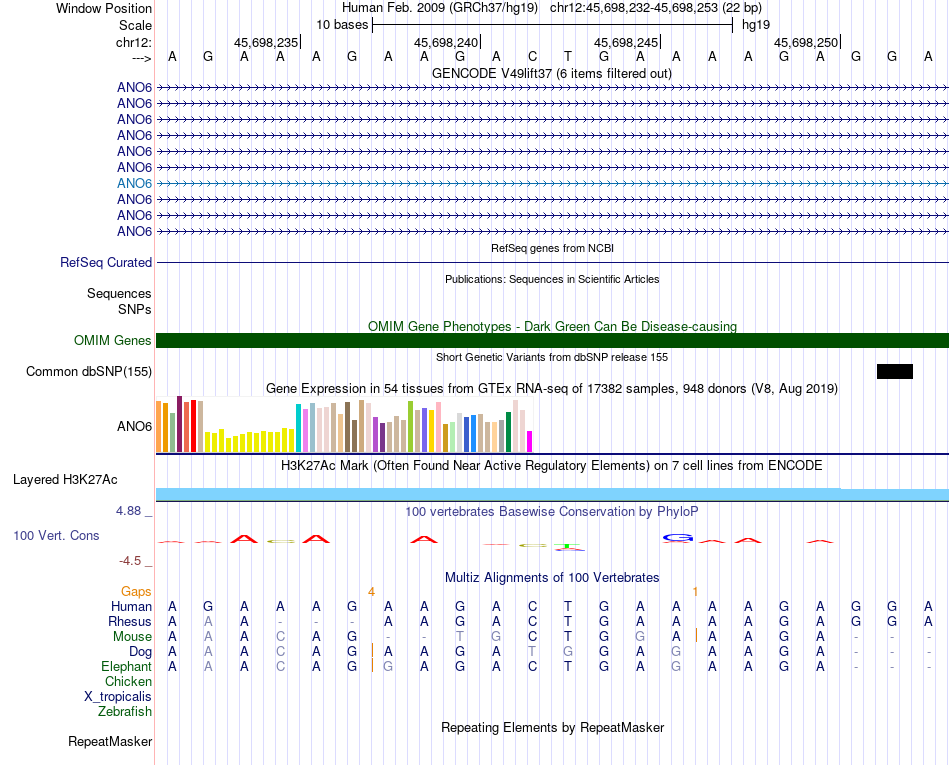Click the Common dbSNP(155) track label

89,371
